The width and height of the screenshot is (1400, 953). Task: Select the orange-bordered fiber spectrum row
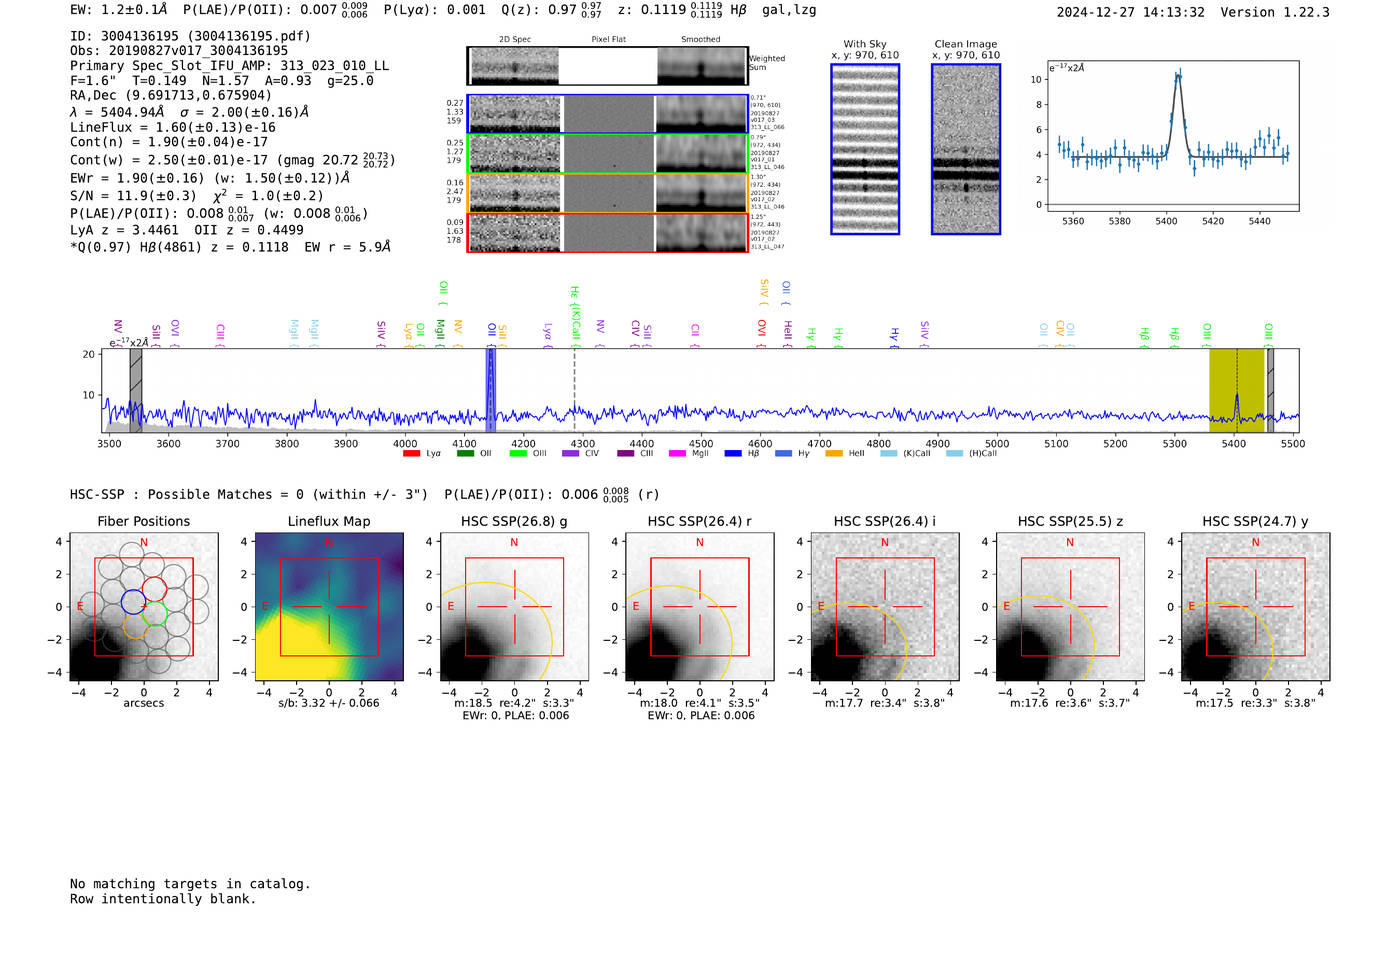pos(608,193)
